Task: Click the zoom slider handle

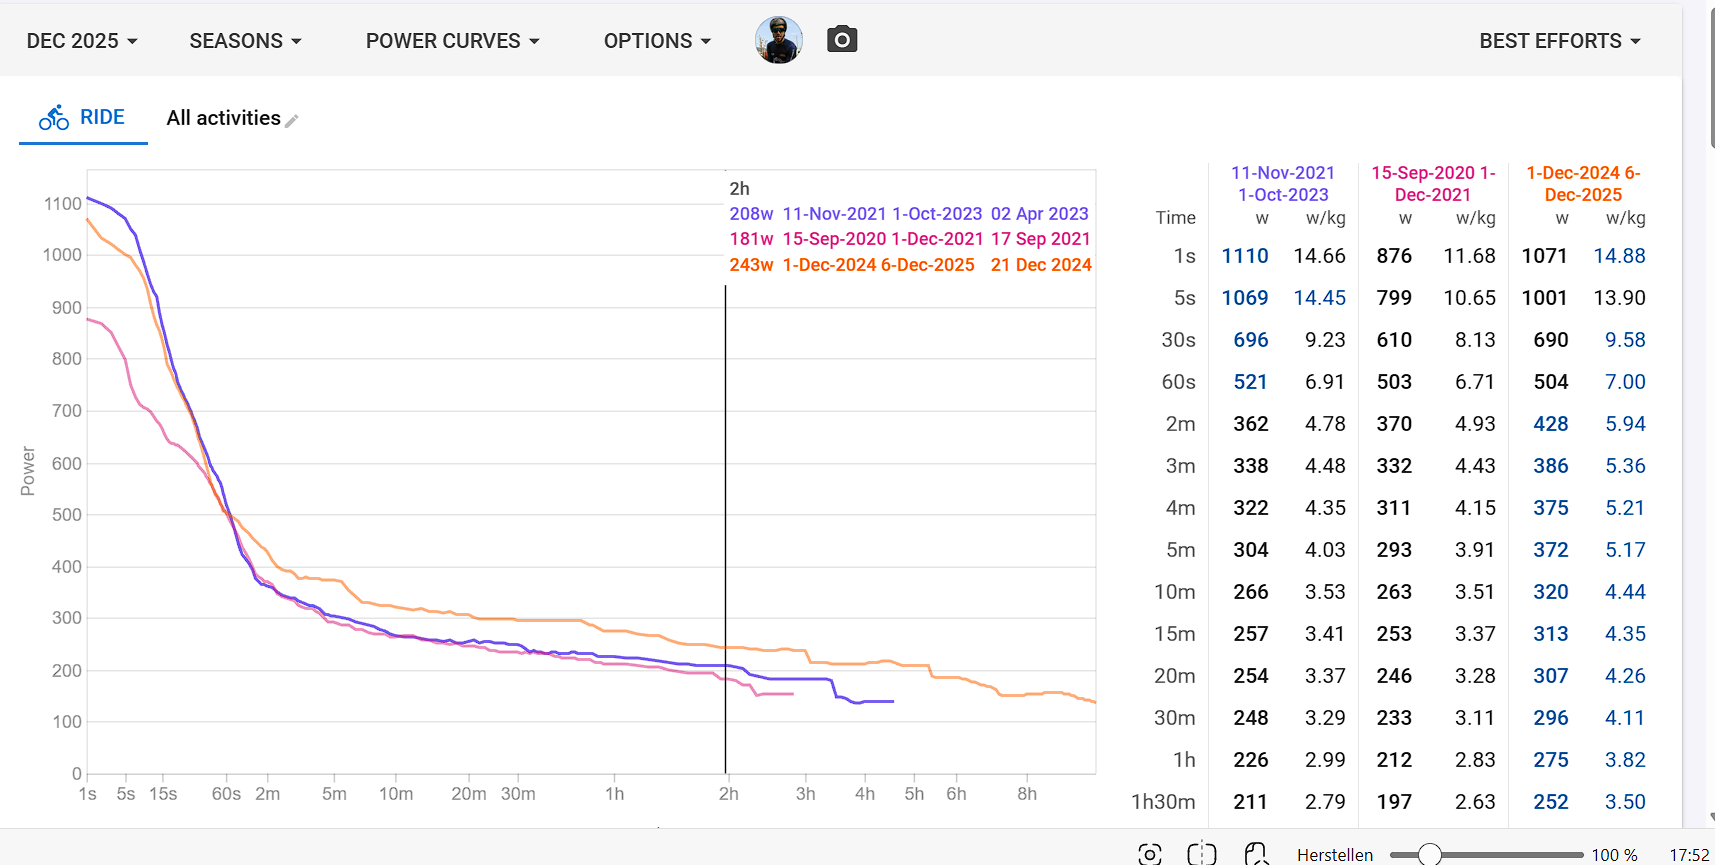Action: (1430, 854)
